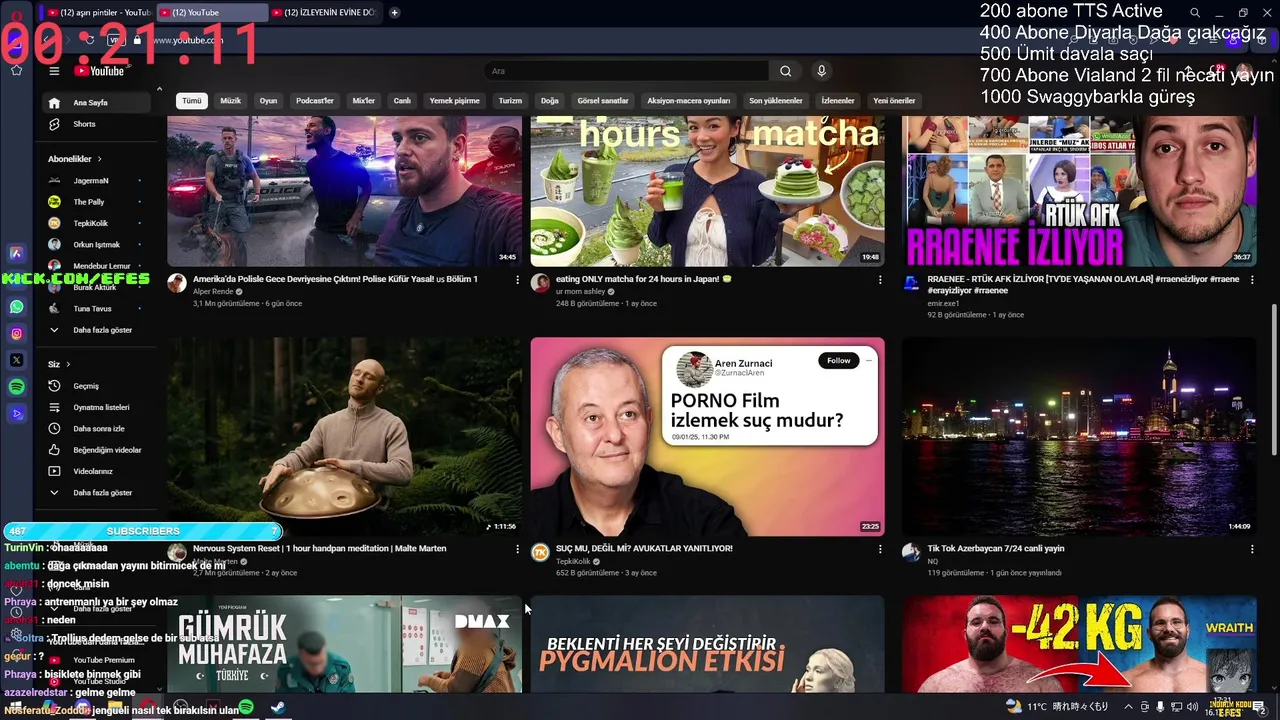Switch to the aşırı pintiler browser tab
This screenshot has height=720, width=1280.
(98, 13)
